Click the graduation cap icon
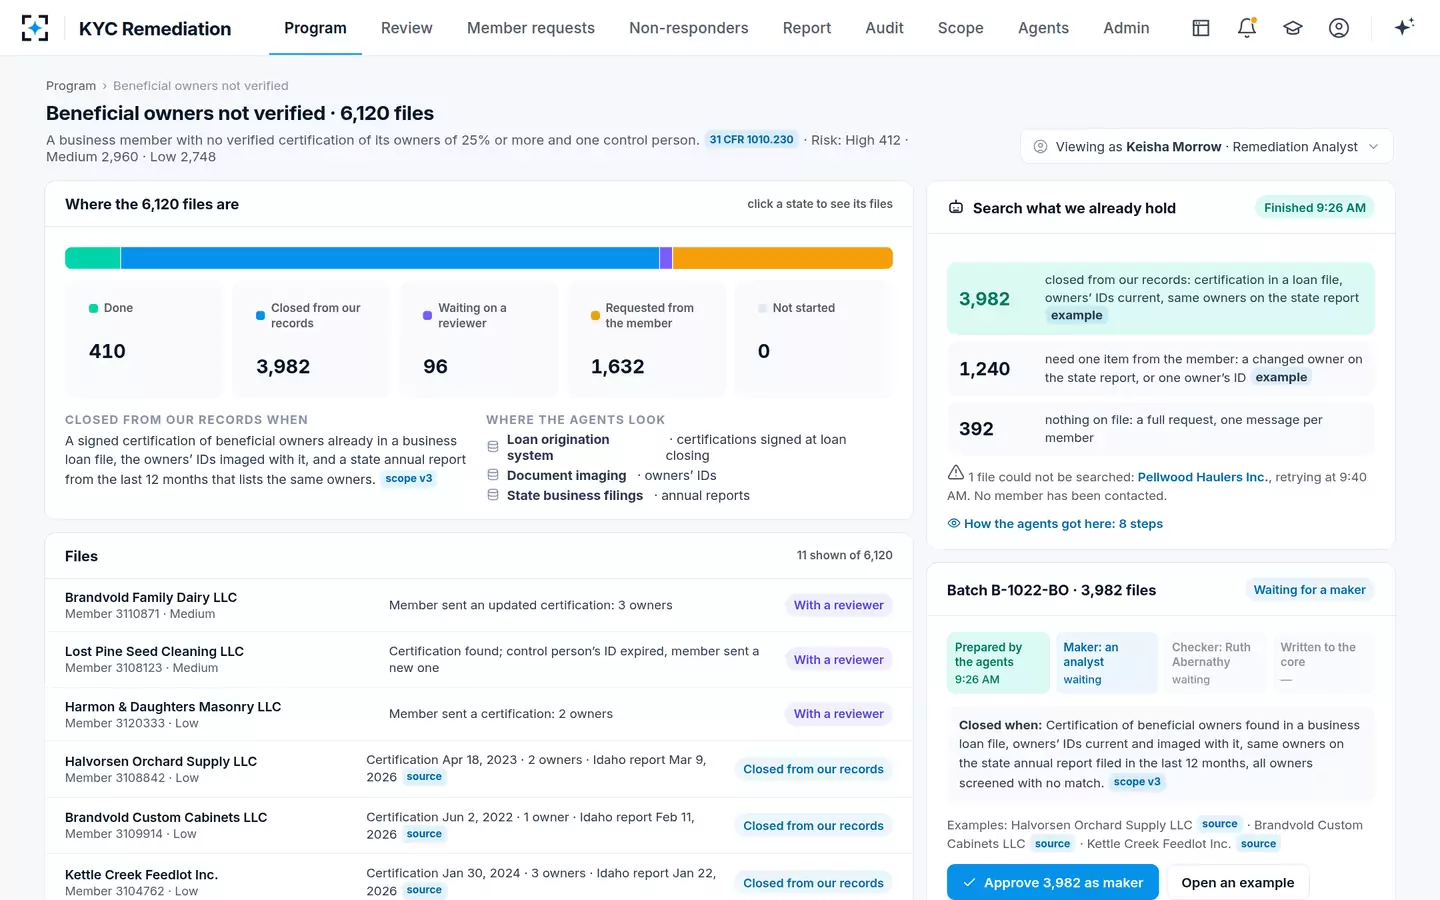 (1293, 28)
